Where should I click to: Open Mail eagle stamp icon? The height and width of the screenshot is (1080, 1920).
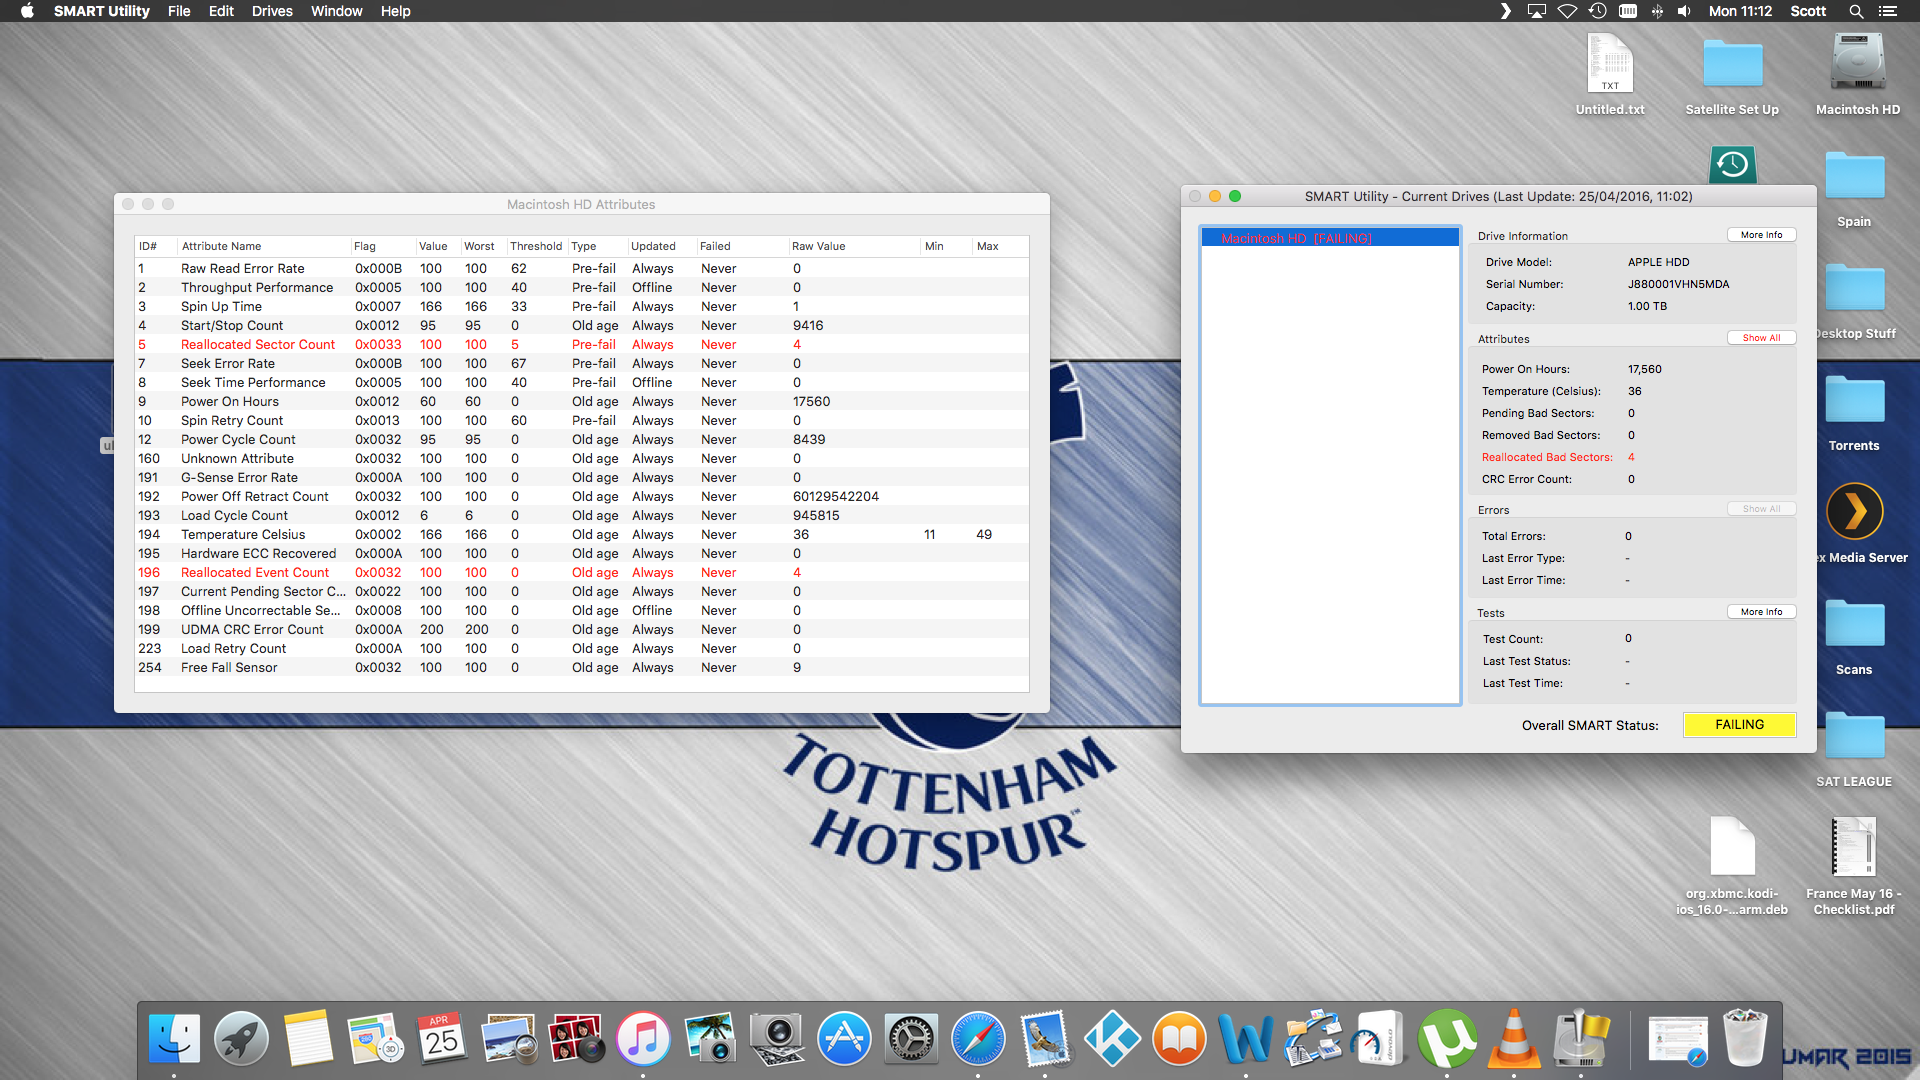click(1045, 1039)
